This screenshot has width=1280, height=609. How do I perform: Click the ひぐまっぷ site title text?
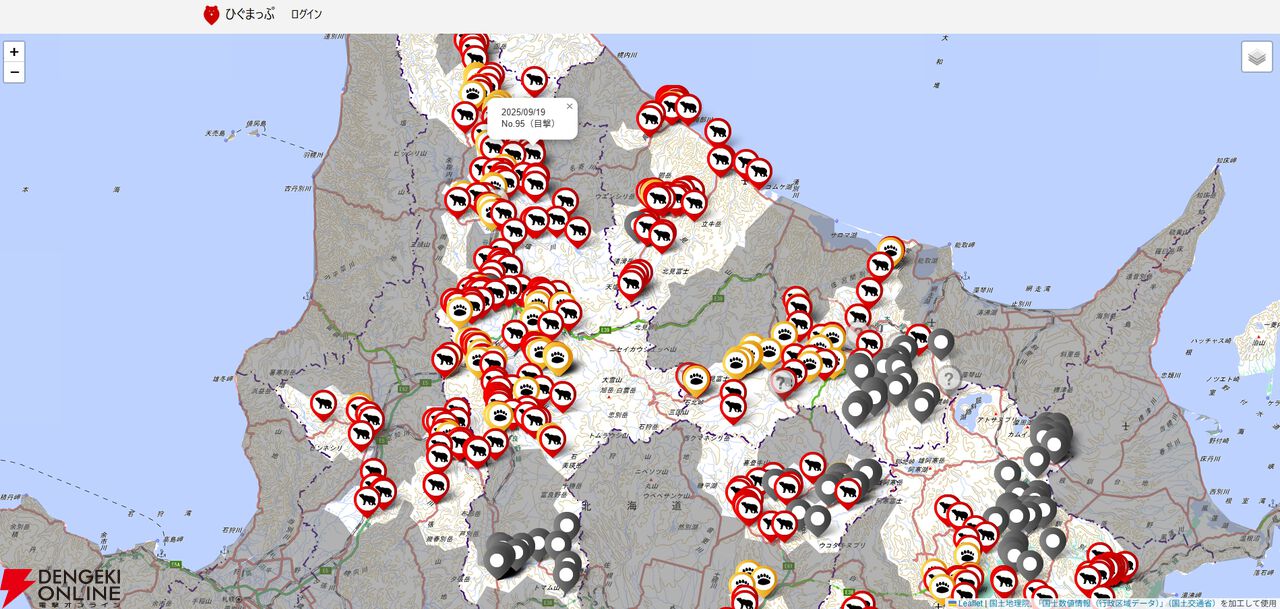[x=249, y=14]
